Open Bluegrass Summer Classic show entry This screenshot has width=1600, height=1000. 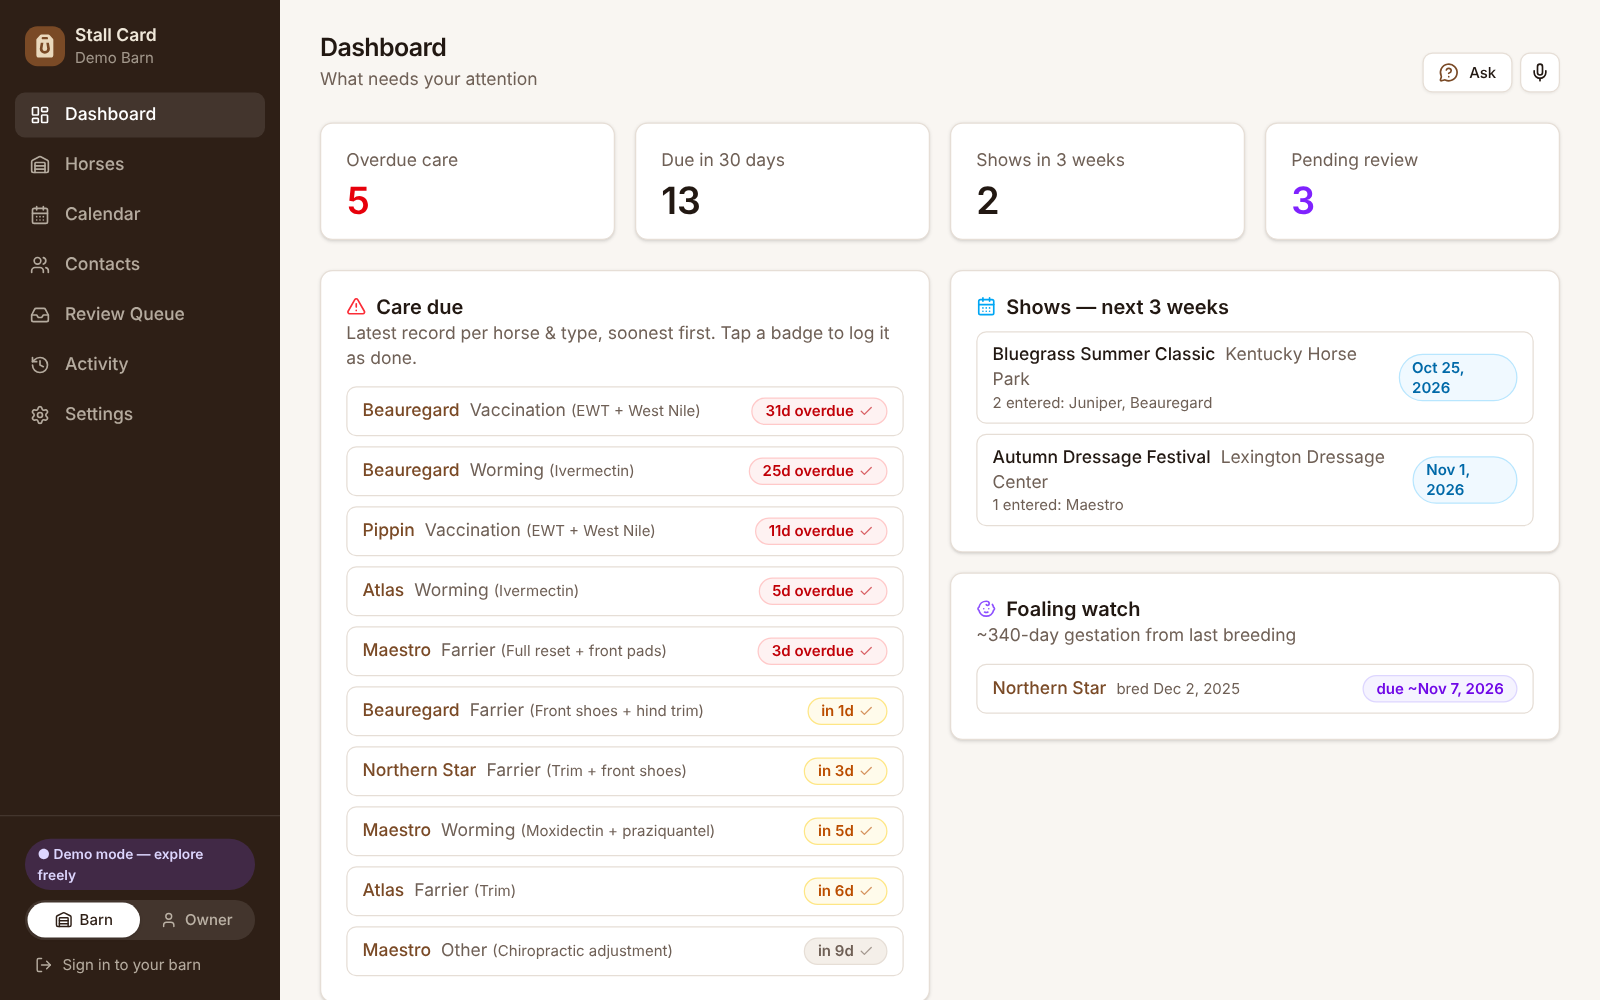pyautogui.click(x=1255, y=378)
